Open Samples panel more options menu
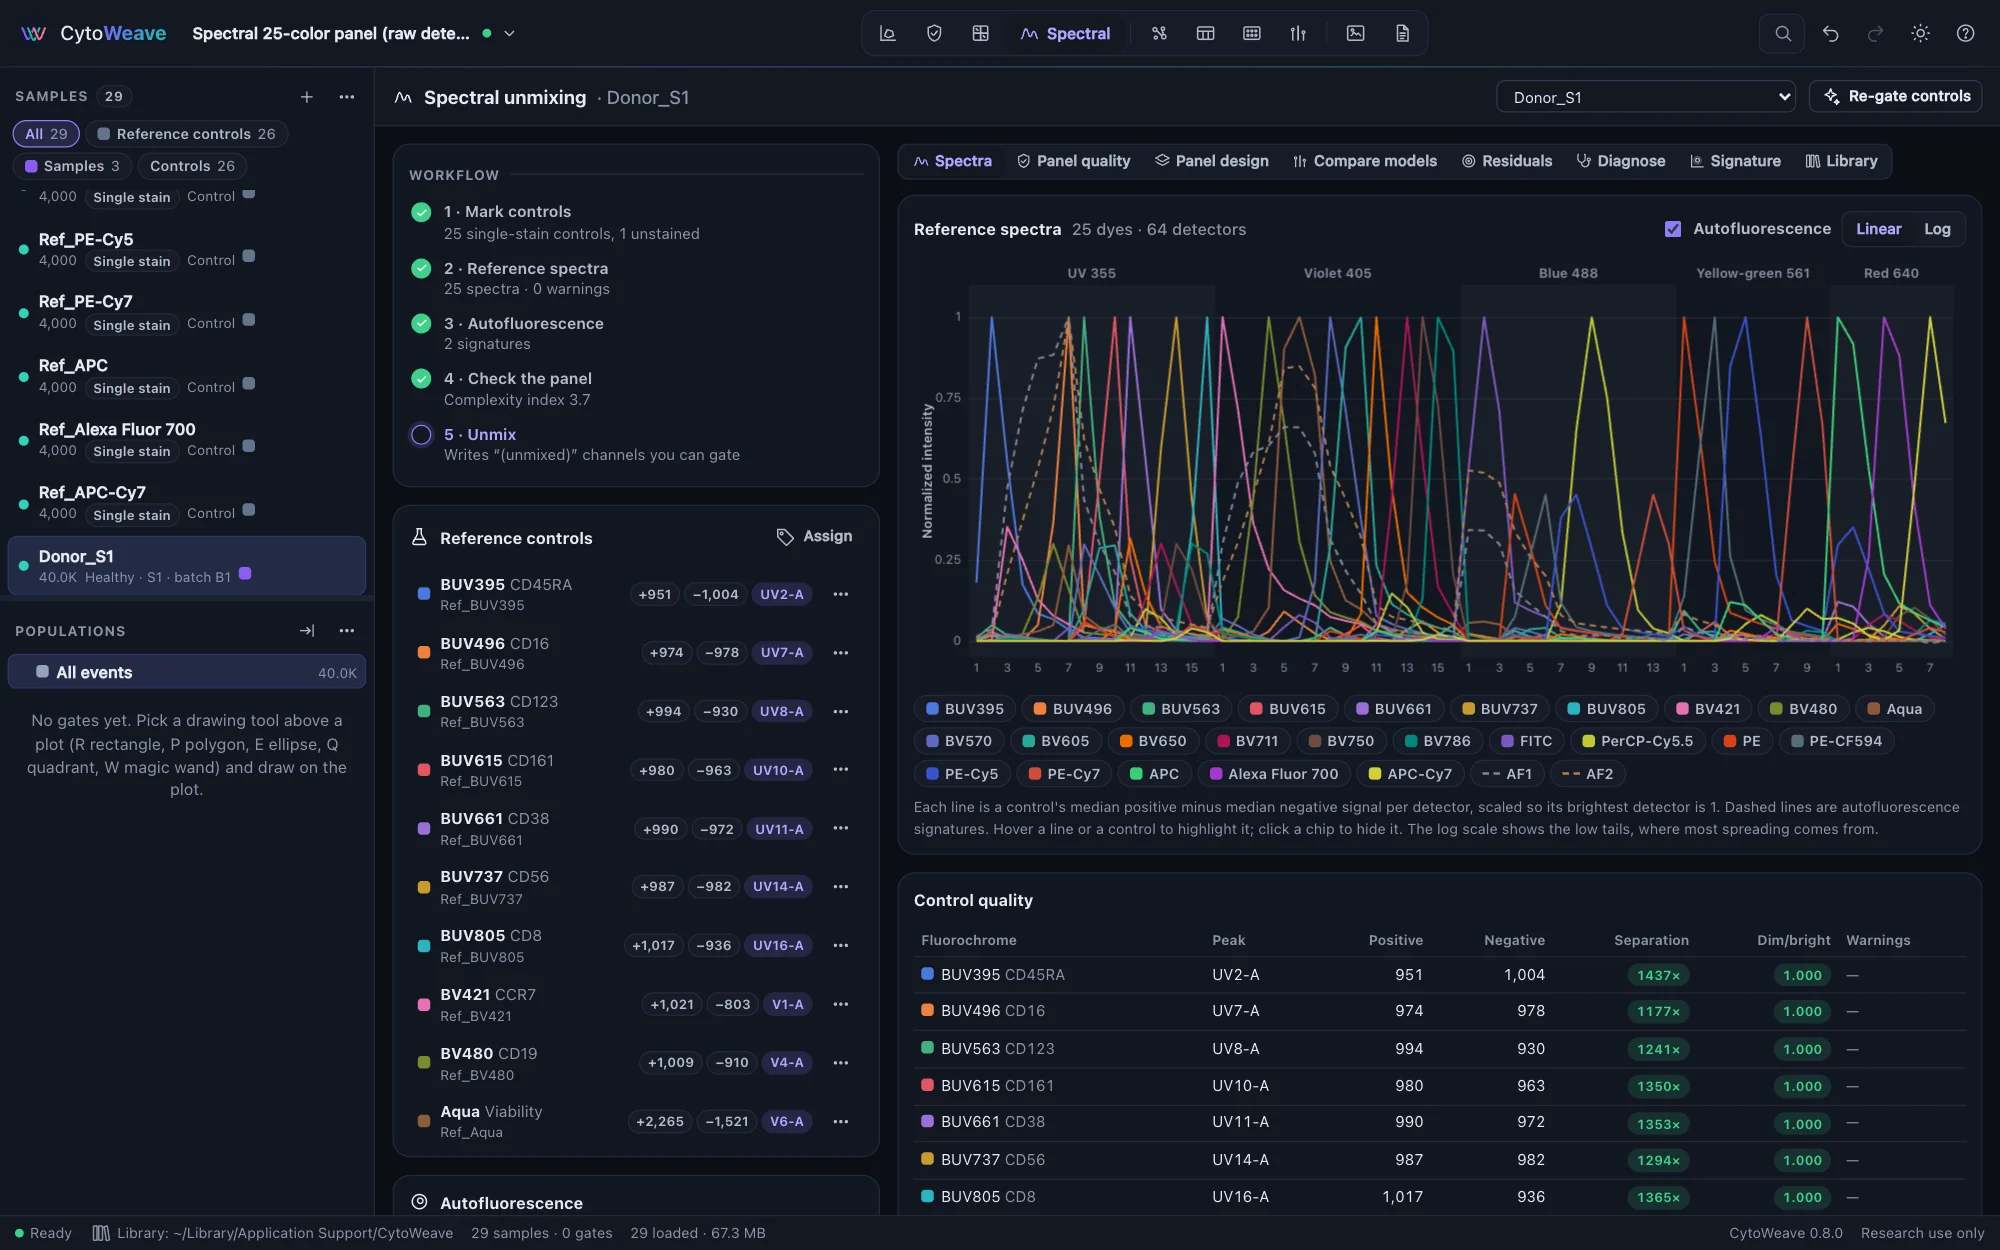2000x1250 pixels. click(347, 96)
